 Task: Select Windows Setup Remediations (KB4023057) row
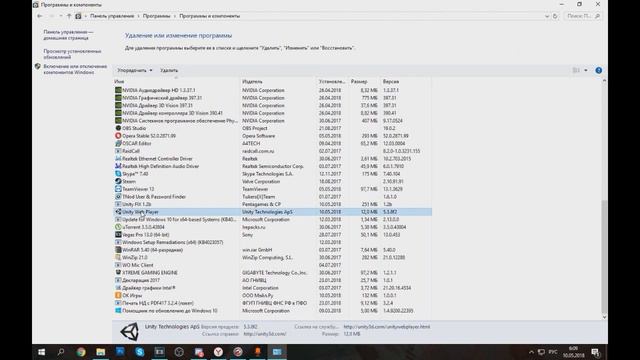point(272,242)
